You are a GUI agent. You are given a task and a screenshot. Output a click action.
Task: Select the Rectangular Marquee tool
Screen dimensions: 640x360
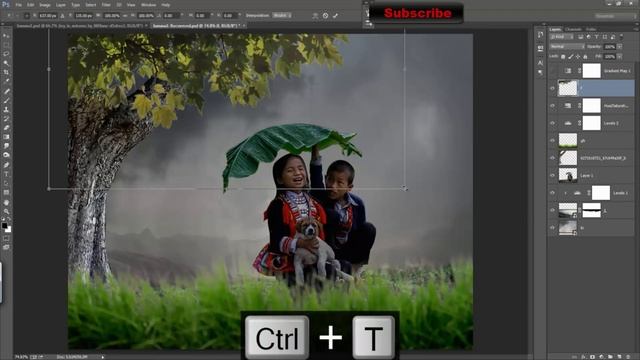[x=6, y=45]
